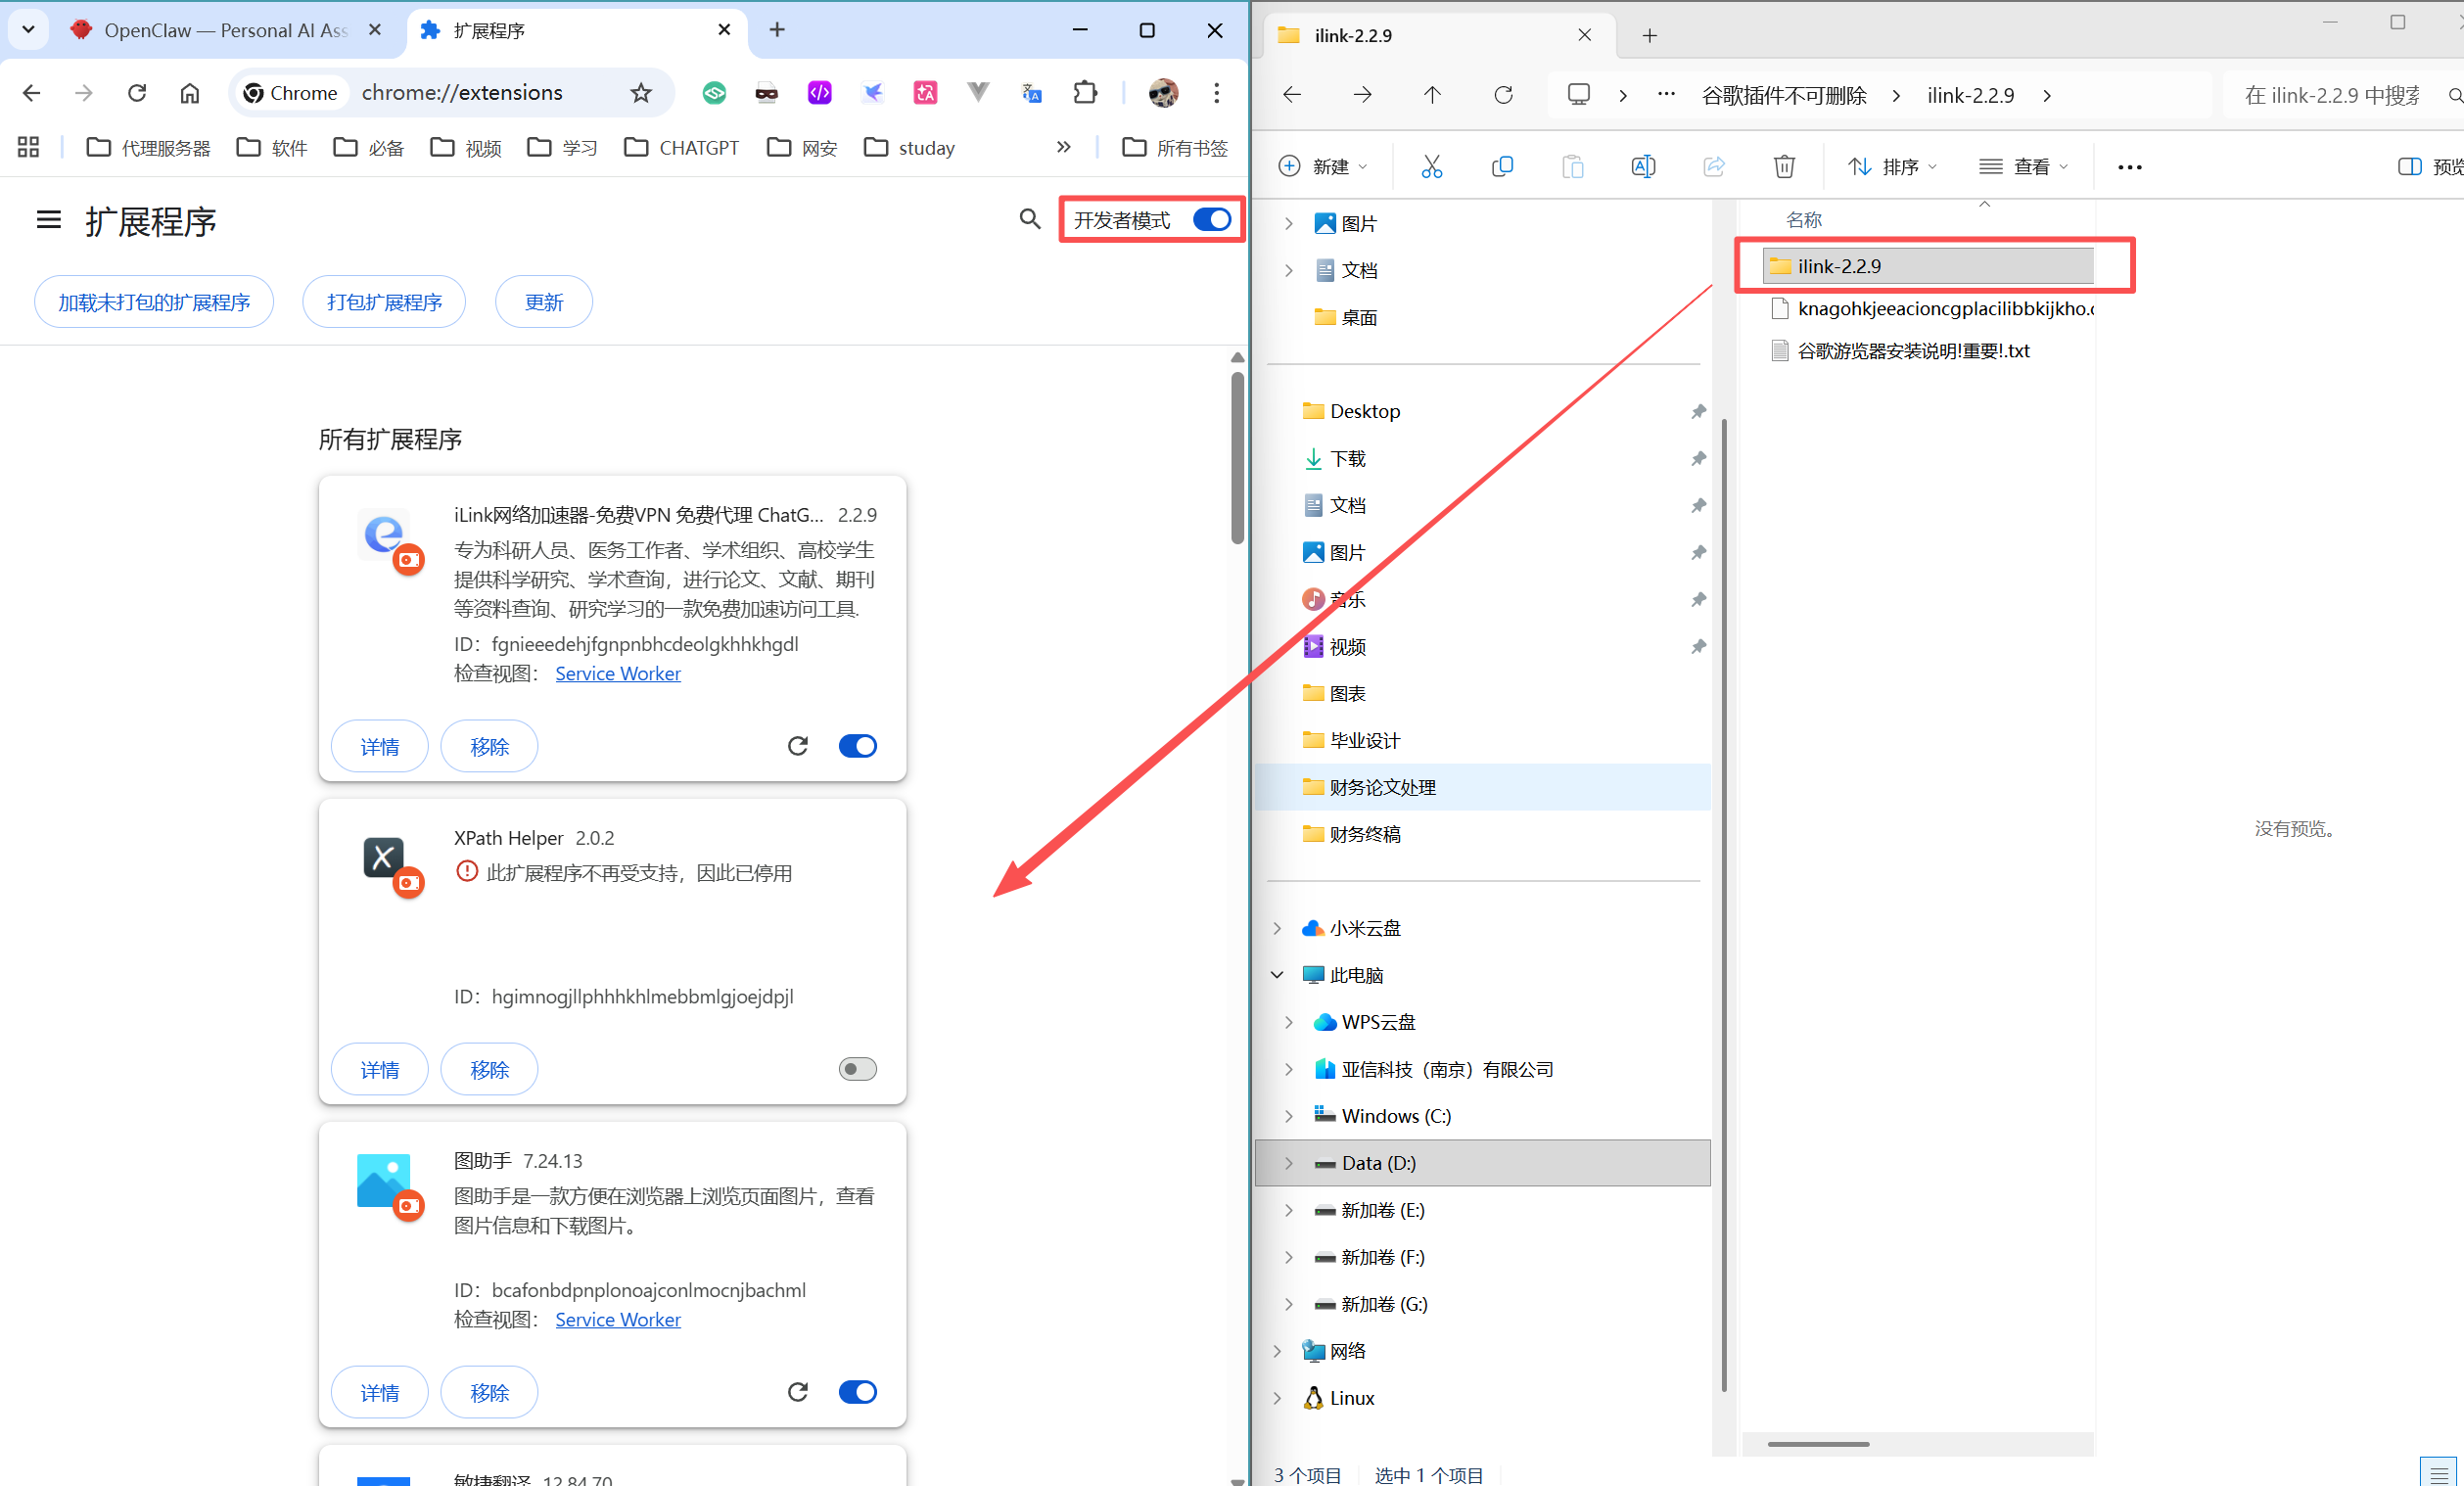Click 加载未打包的扩展程序 button

click(154, 302)
